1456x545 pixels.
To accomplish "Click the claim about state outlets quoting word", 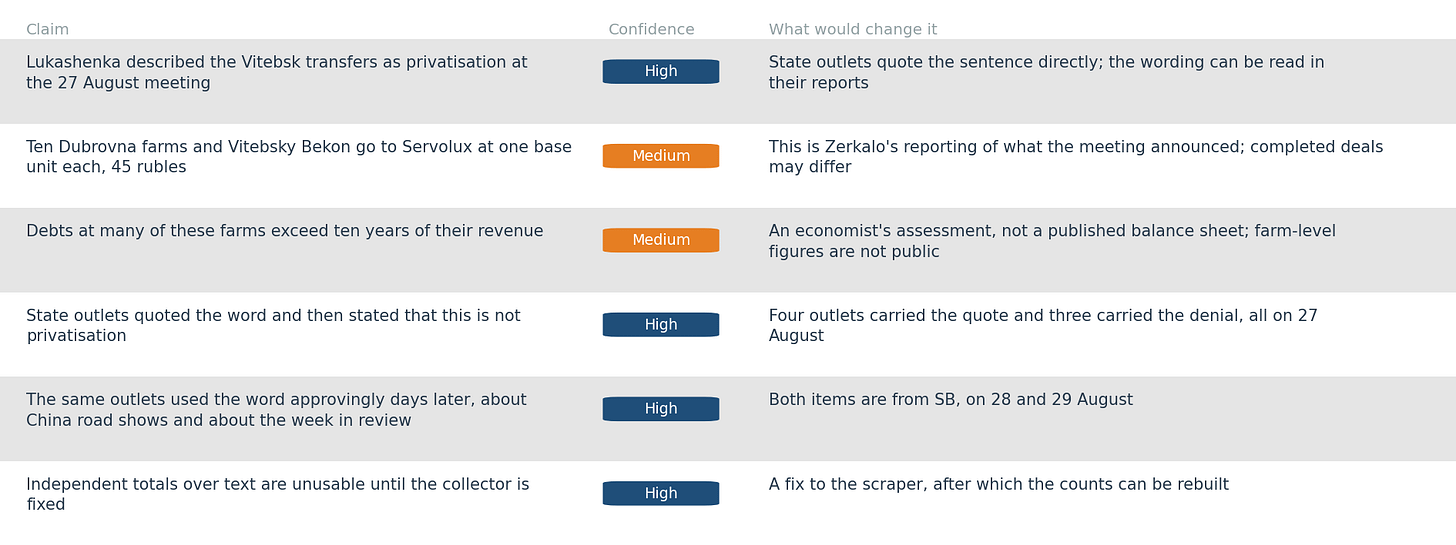I will [x=273, y=326].
